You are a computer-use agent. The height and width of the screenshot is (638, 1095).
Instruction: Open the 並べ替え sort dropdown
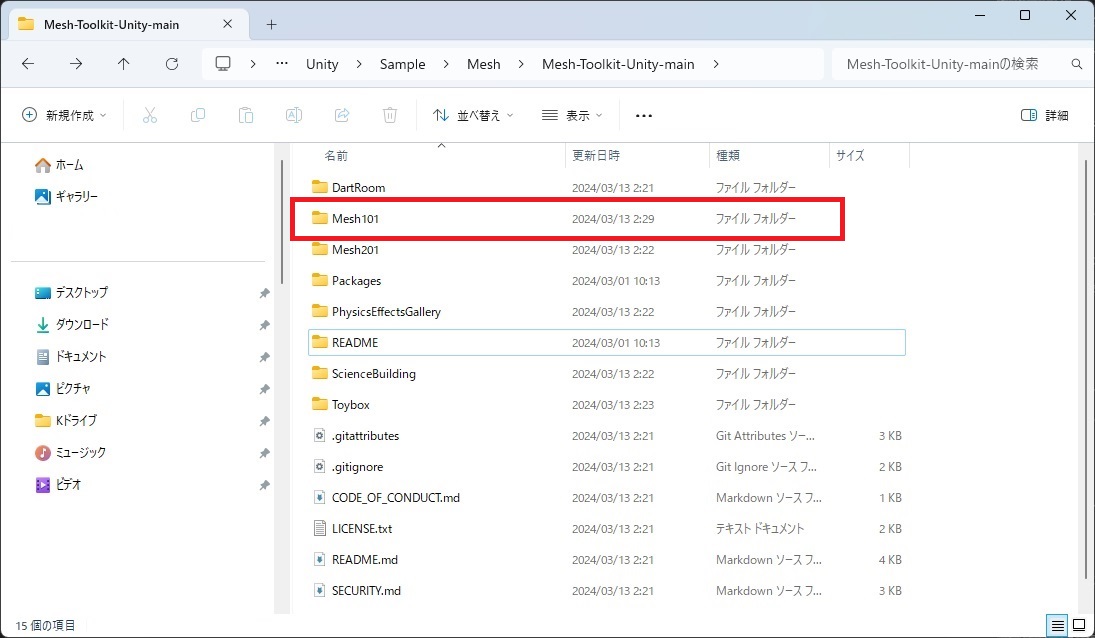[473, 115]
